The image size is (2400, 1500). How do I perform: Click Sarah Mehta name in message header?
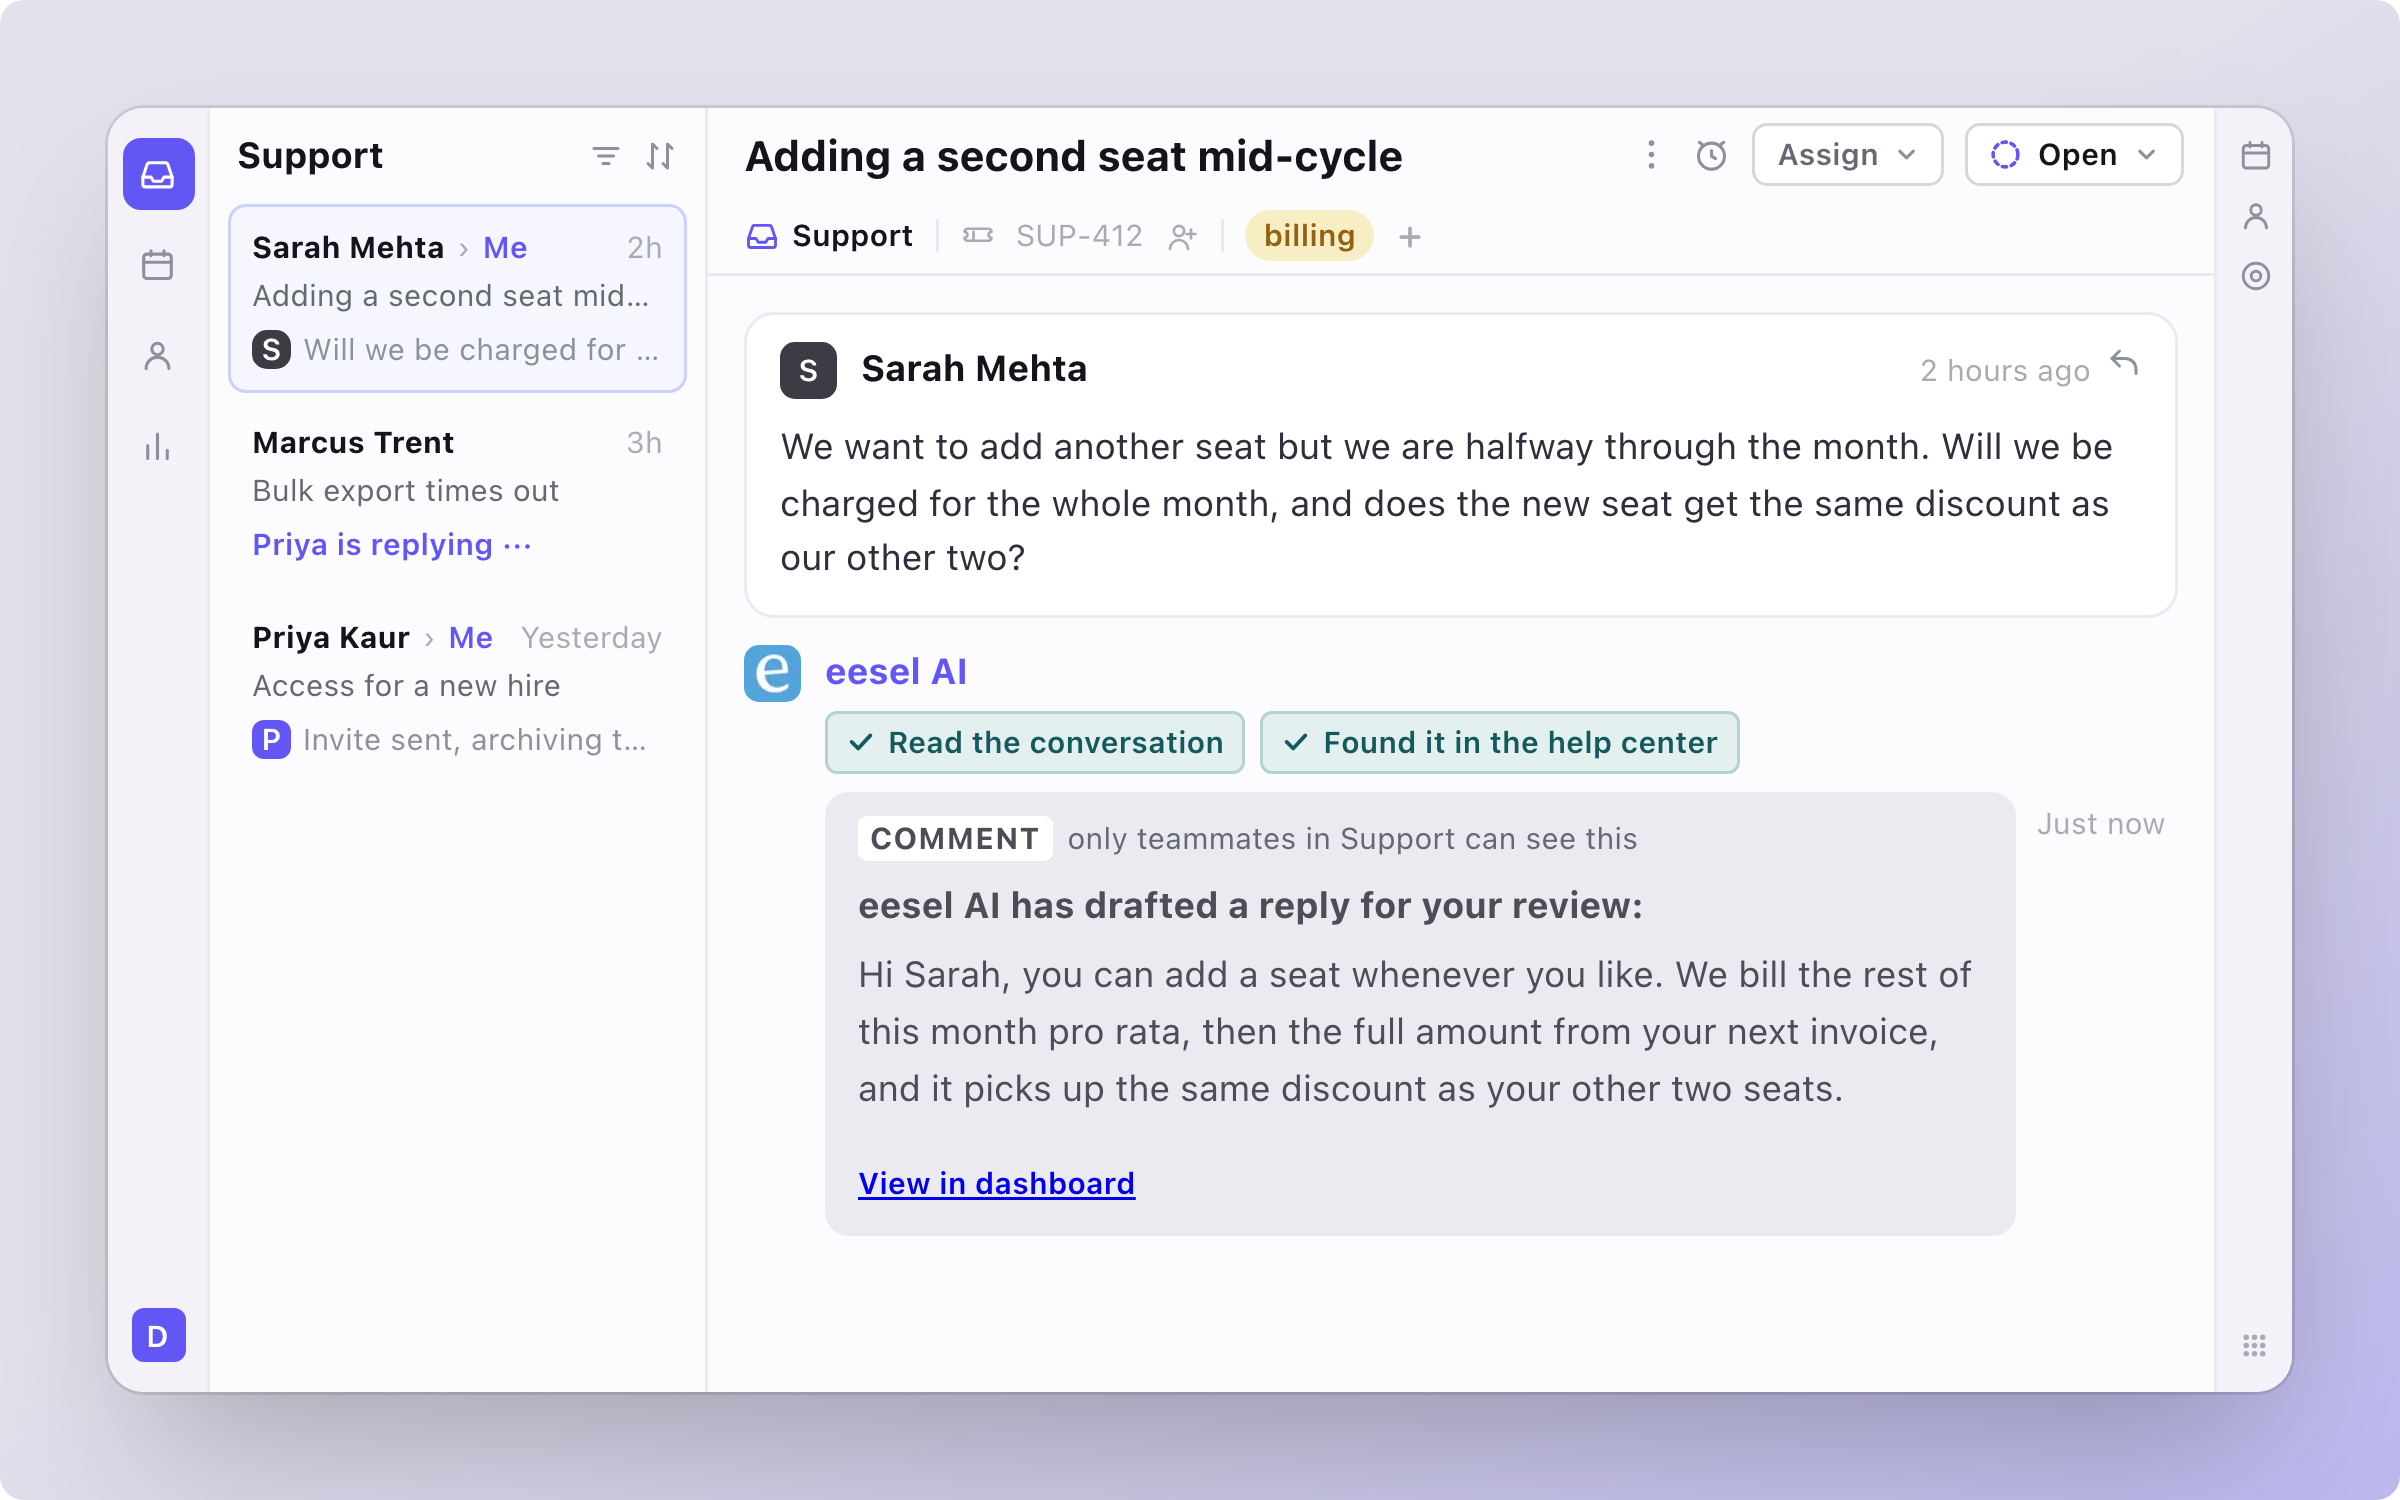[974, 369]
